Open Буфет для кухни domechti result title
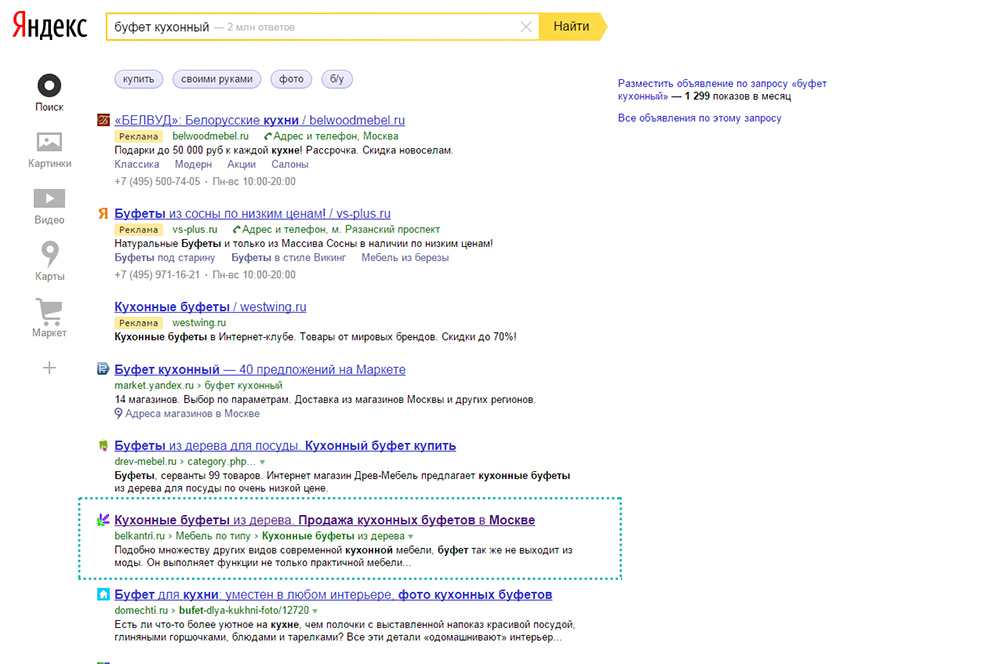The height and width of the screenshot is (664, 1000). pos(334,594)
